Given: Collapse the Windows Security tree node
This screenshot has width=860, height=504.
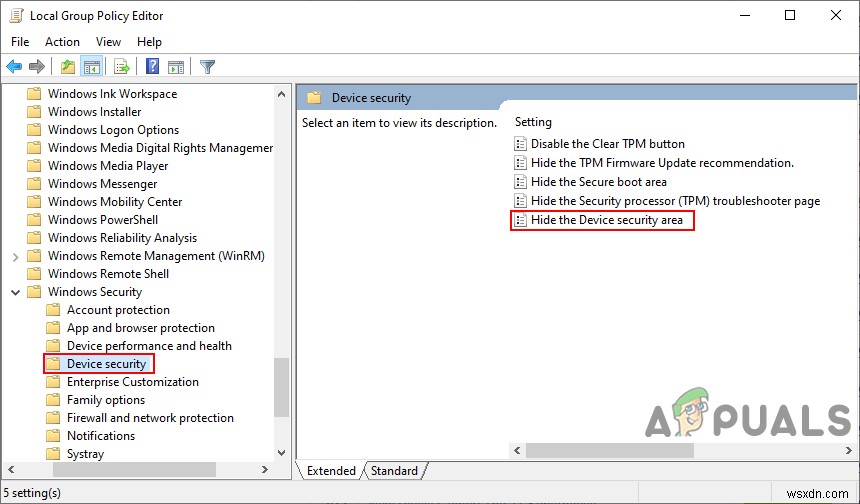Looking at the screenshot, I should (x=15, y=292).
